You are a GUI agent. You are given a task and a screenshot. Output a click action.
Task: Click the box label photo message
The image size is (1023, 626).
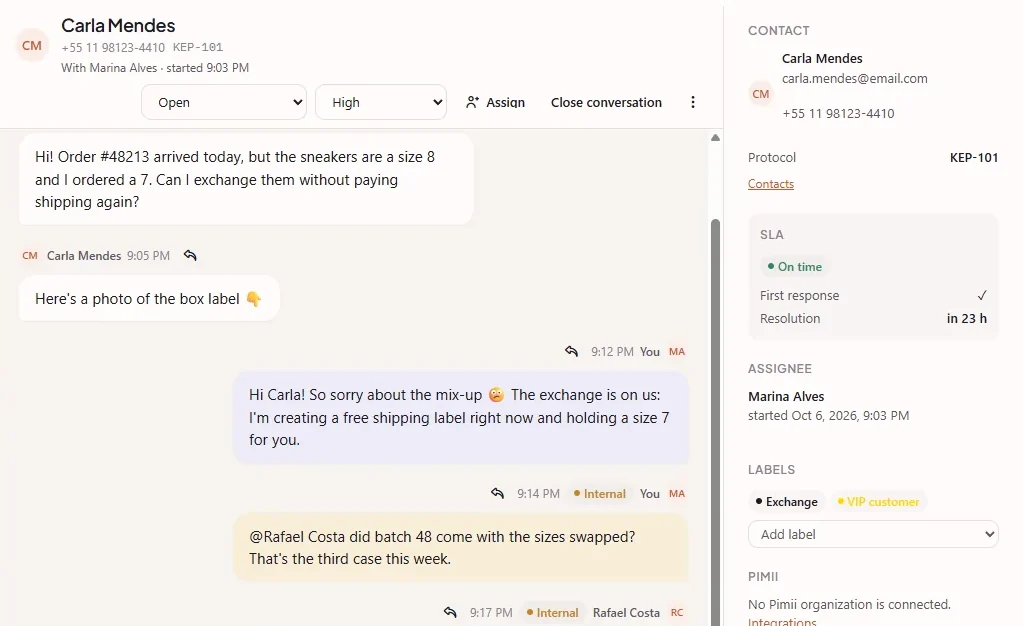149,299
